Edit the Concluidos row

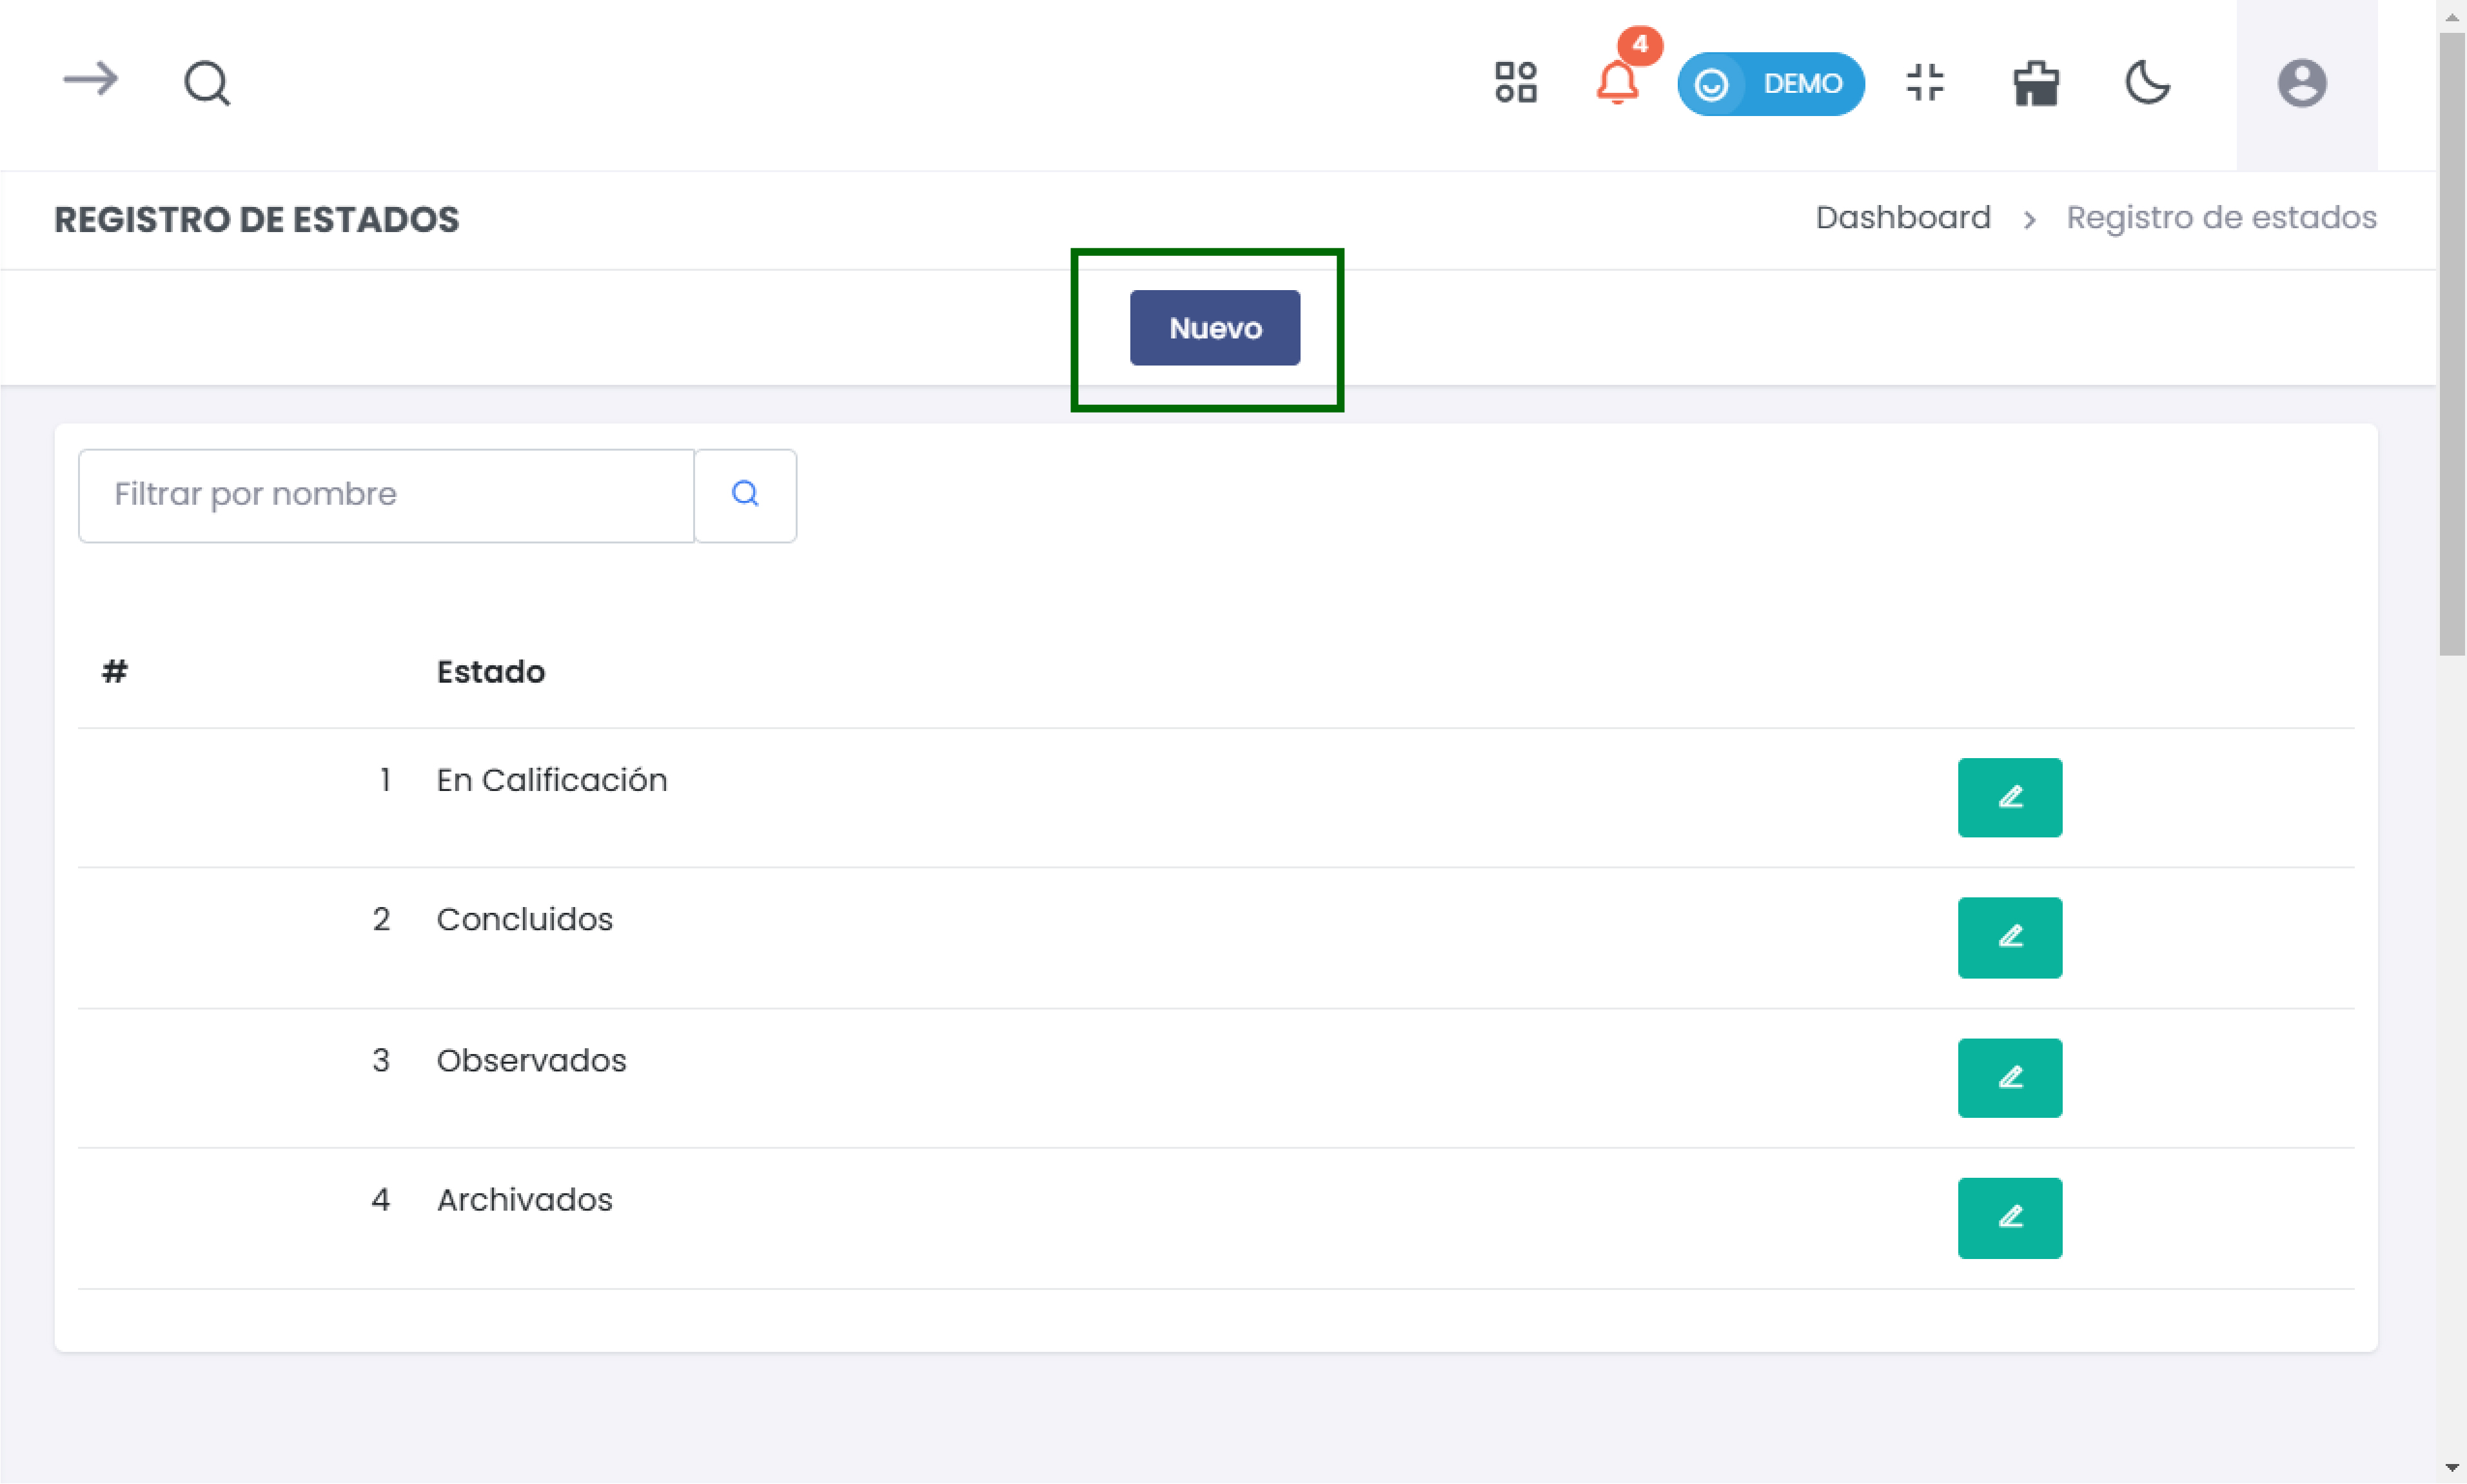2009,937
